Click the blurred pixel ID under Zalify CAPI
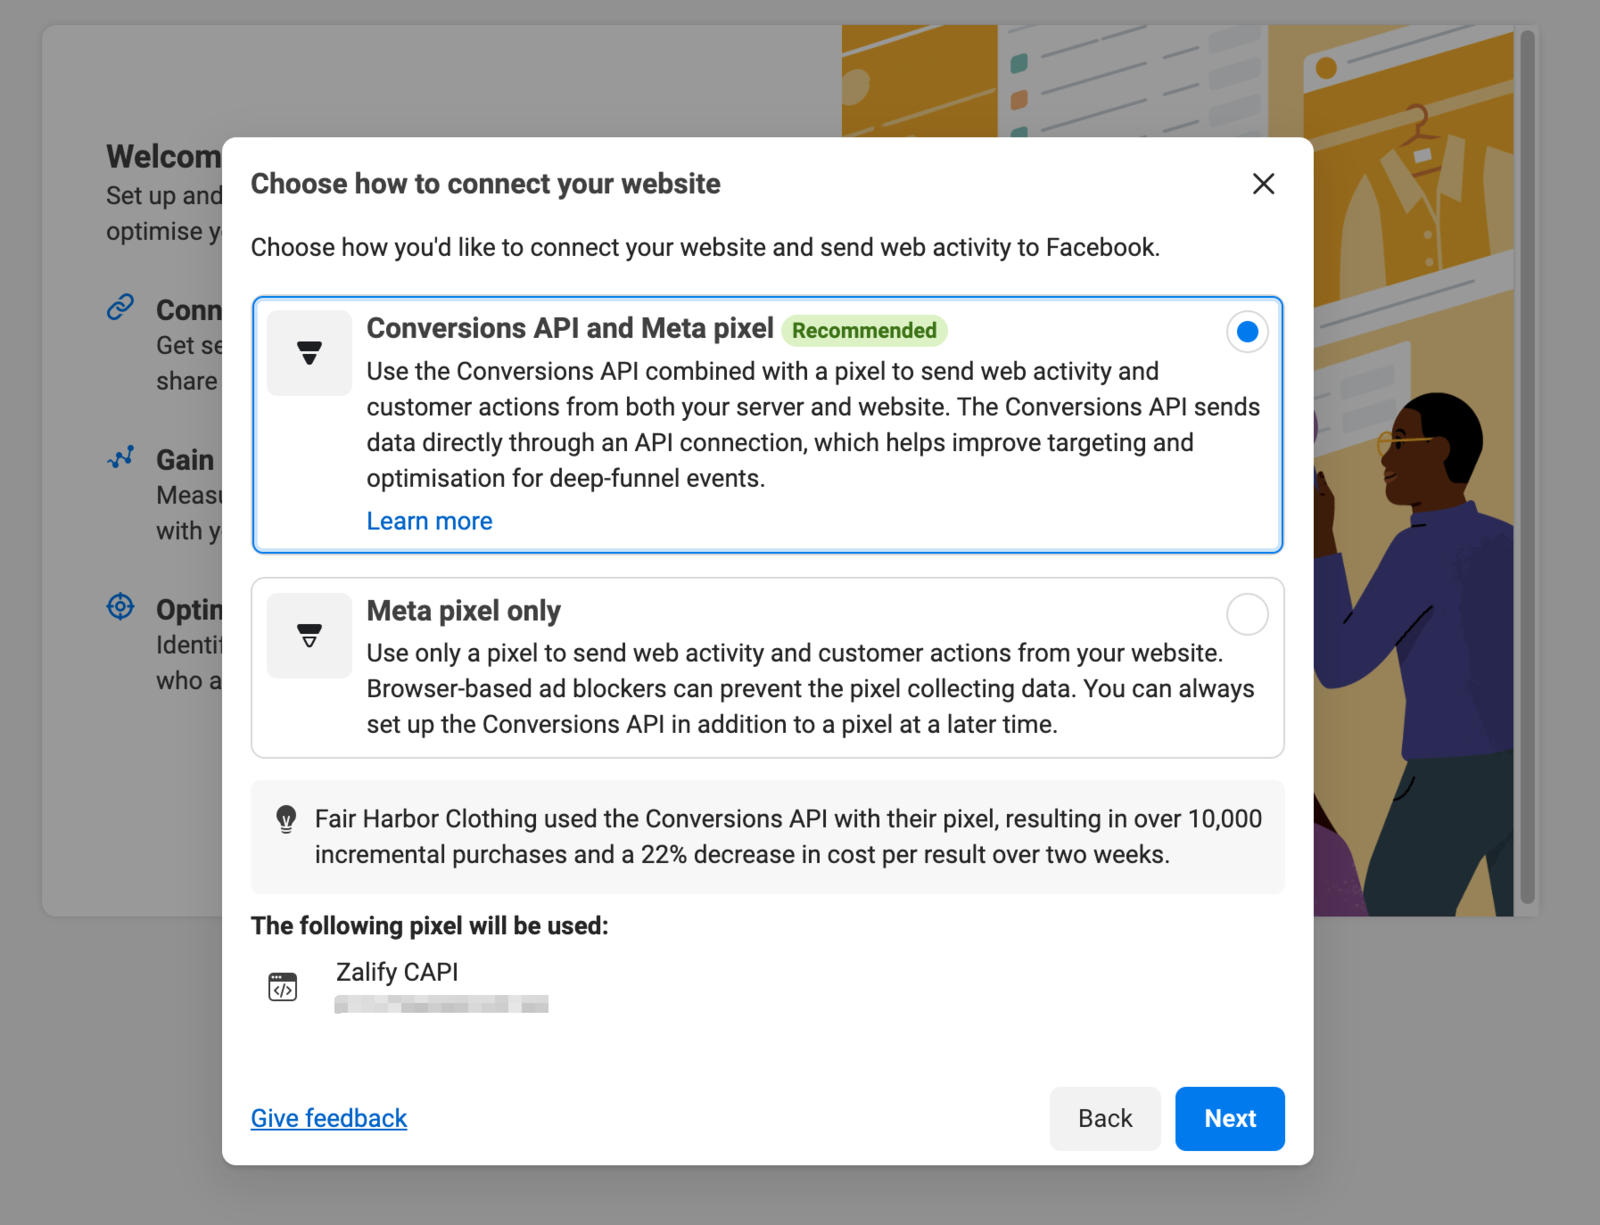This screenshot has height=1225, width=1600. tap(441, 1004)
